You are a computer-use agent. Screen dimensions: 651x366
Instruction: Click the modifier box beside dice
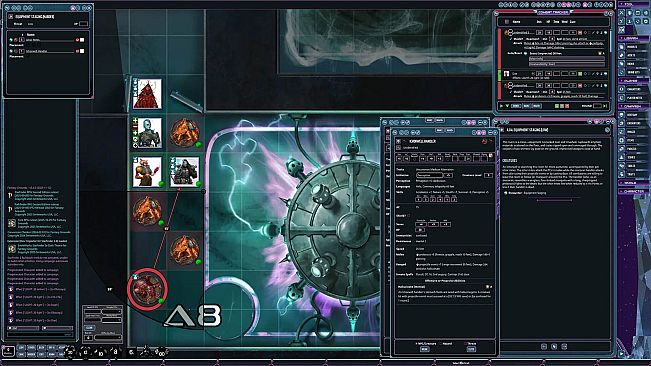(x=8, y=352)
